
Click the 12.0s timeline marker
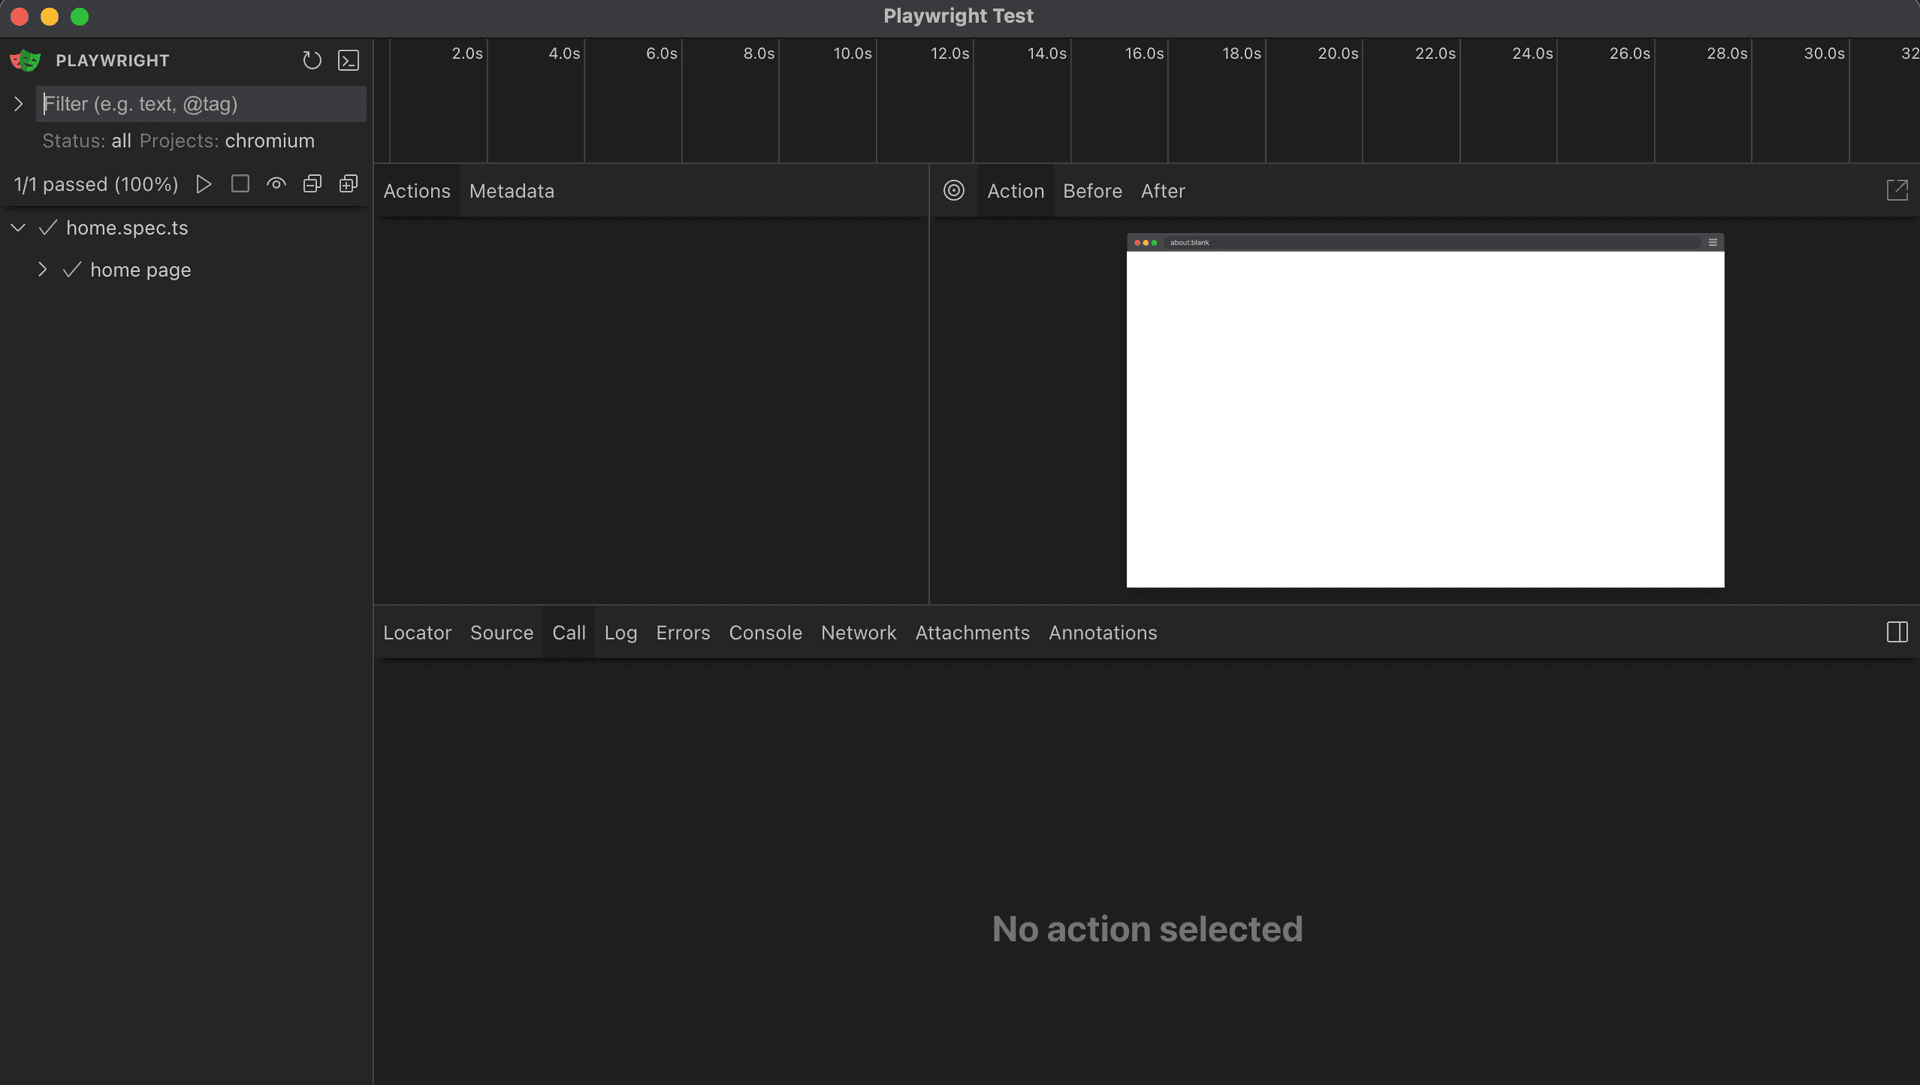tap(949, 54)
